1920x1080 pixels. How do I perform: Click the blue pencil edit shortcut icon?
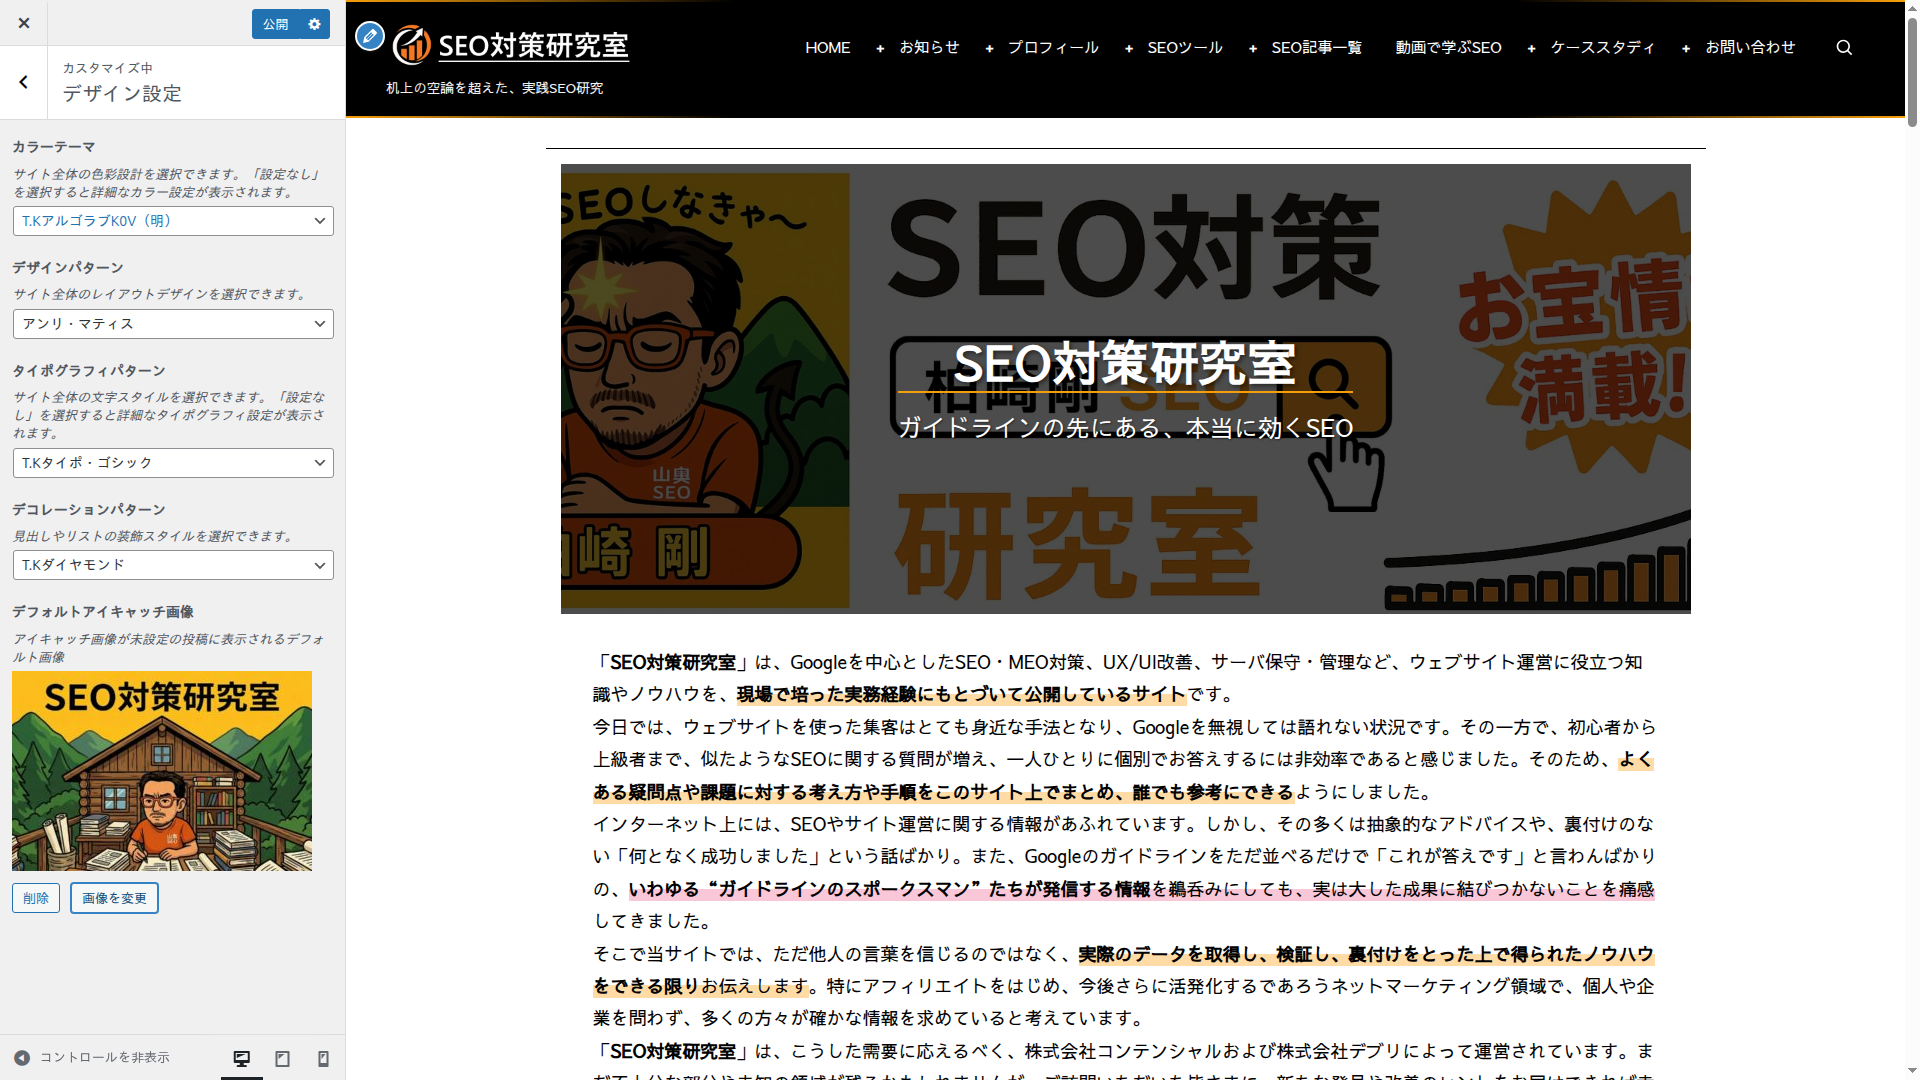(370, 37)
